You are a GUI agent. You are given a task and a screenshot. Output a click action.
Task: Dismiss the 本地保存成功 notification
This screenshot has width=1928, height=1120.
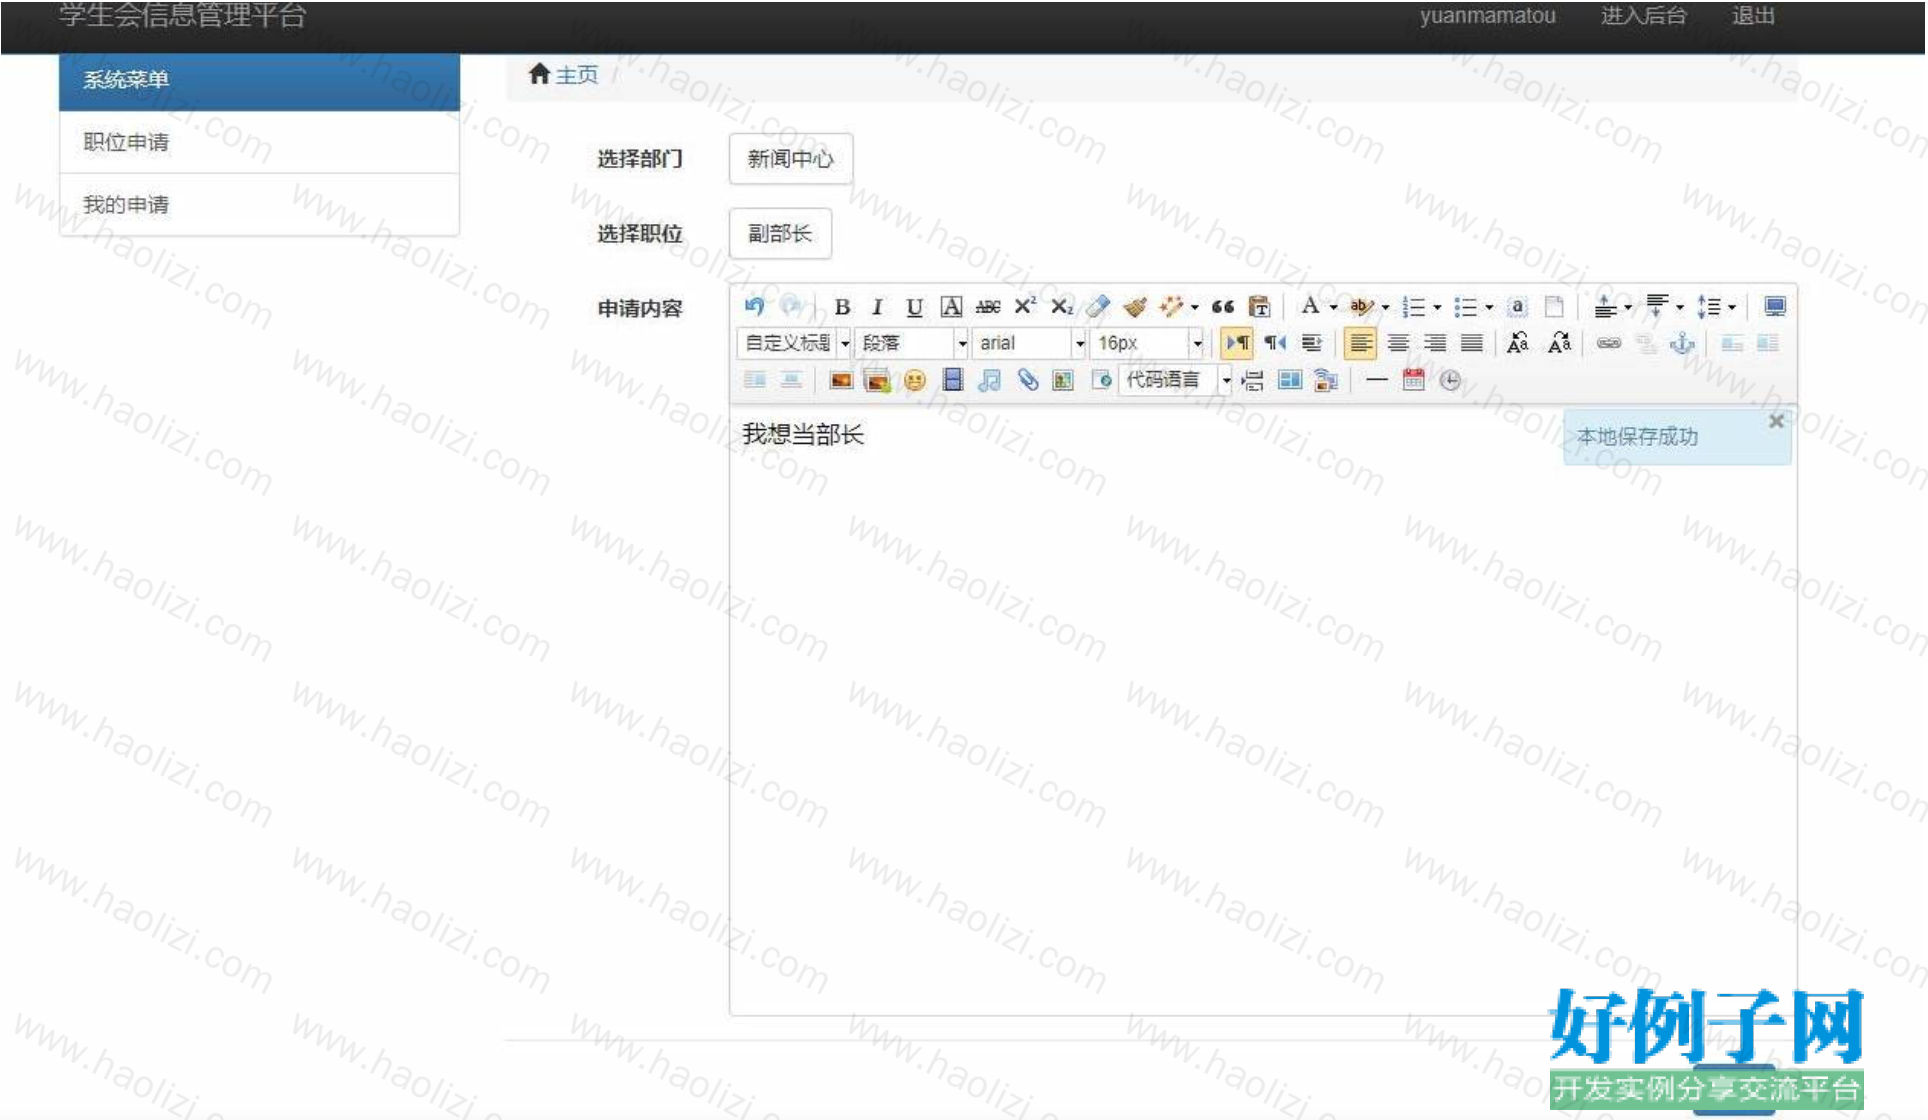click(x=1776, y=421)
